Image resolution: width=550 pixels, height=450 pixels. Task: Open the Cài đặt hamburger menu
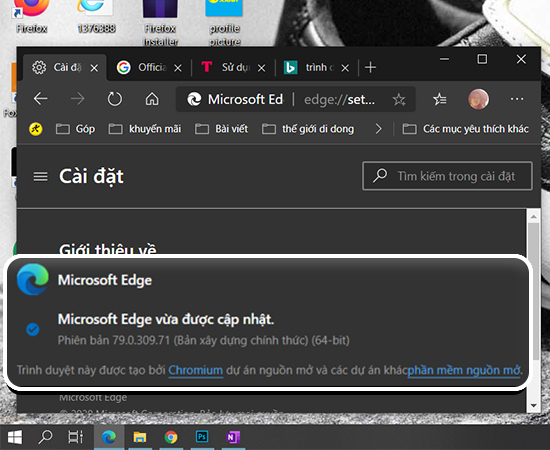click(41, 176)
